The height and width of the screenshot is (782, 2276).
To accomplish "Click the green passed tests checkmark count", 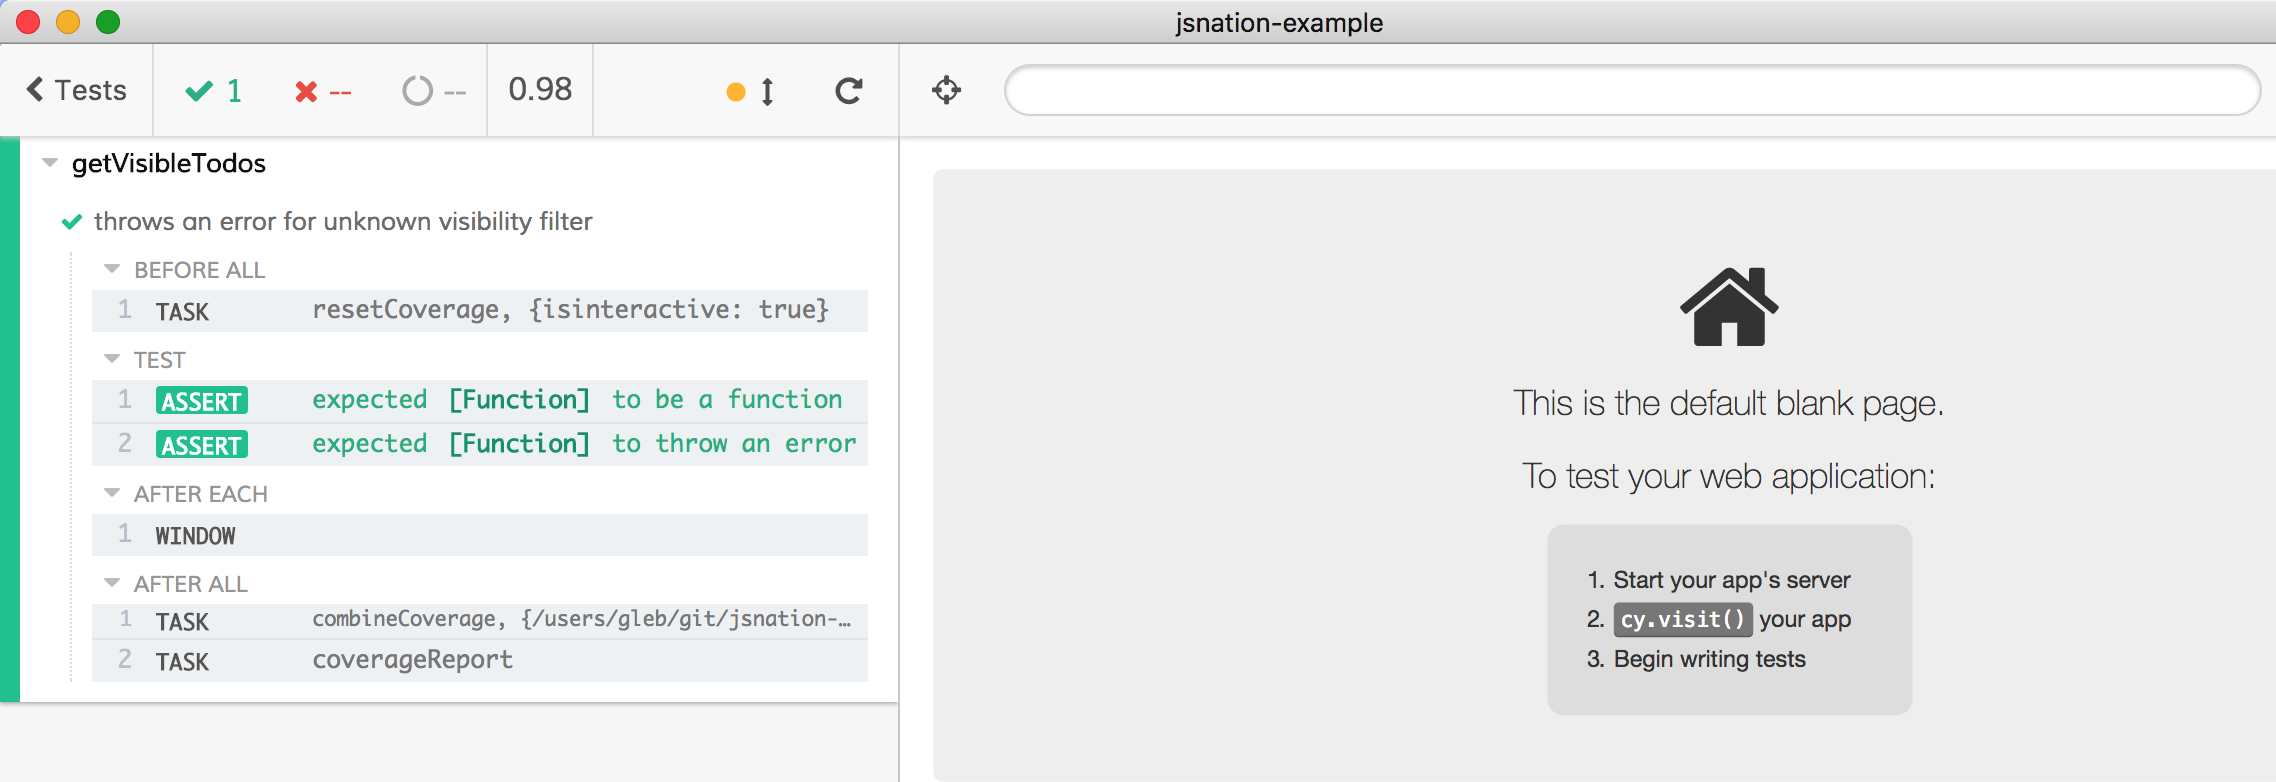I will (x=214, y=91).
